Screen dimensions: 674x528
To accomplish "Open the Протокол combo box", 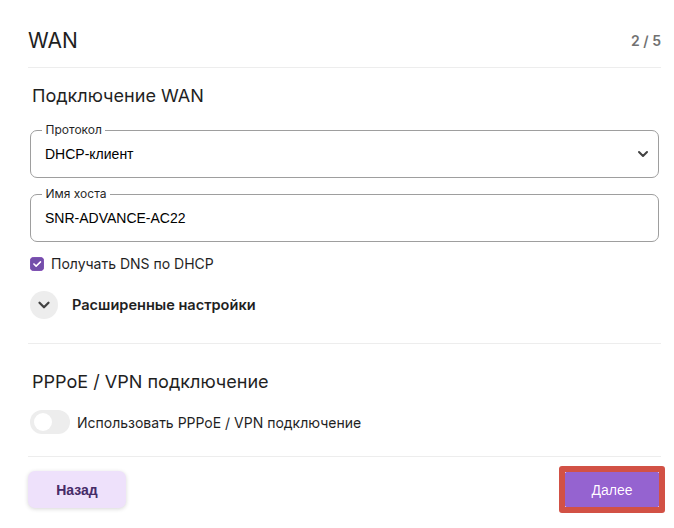I will coord(344,154).
